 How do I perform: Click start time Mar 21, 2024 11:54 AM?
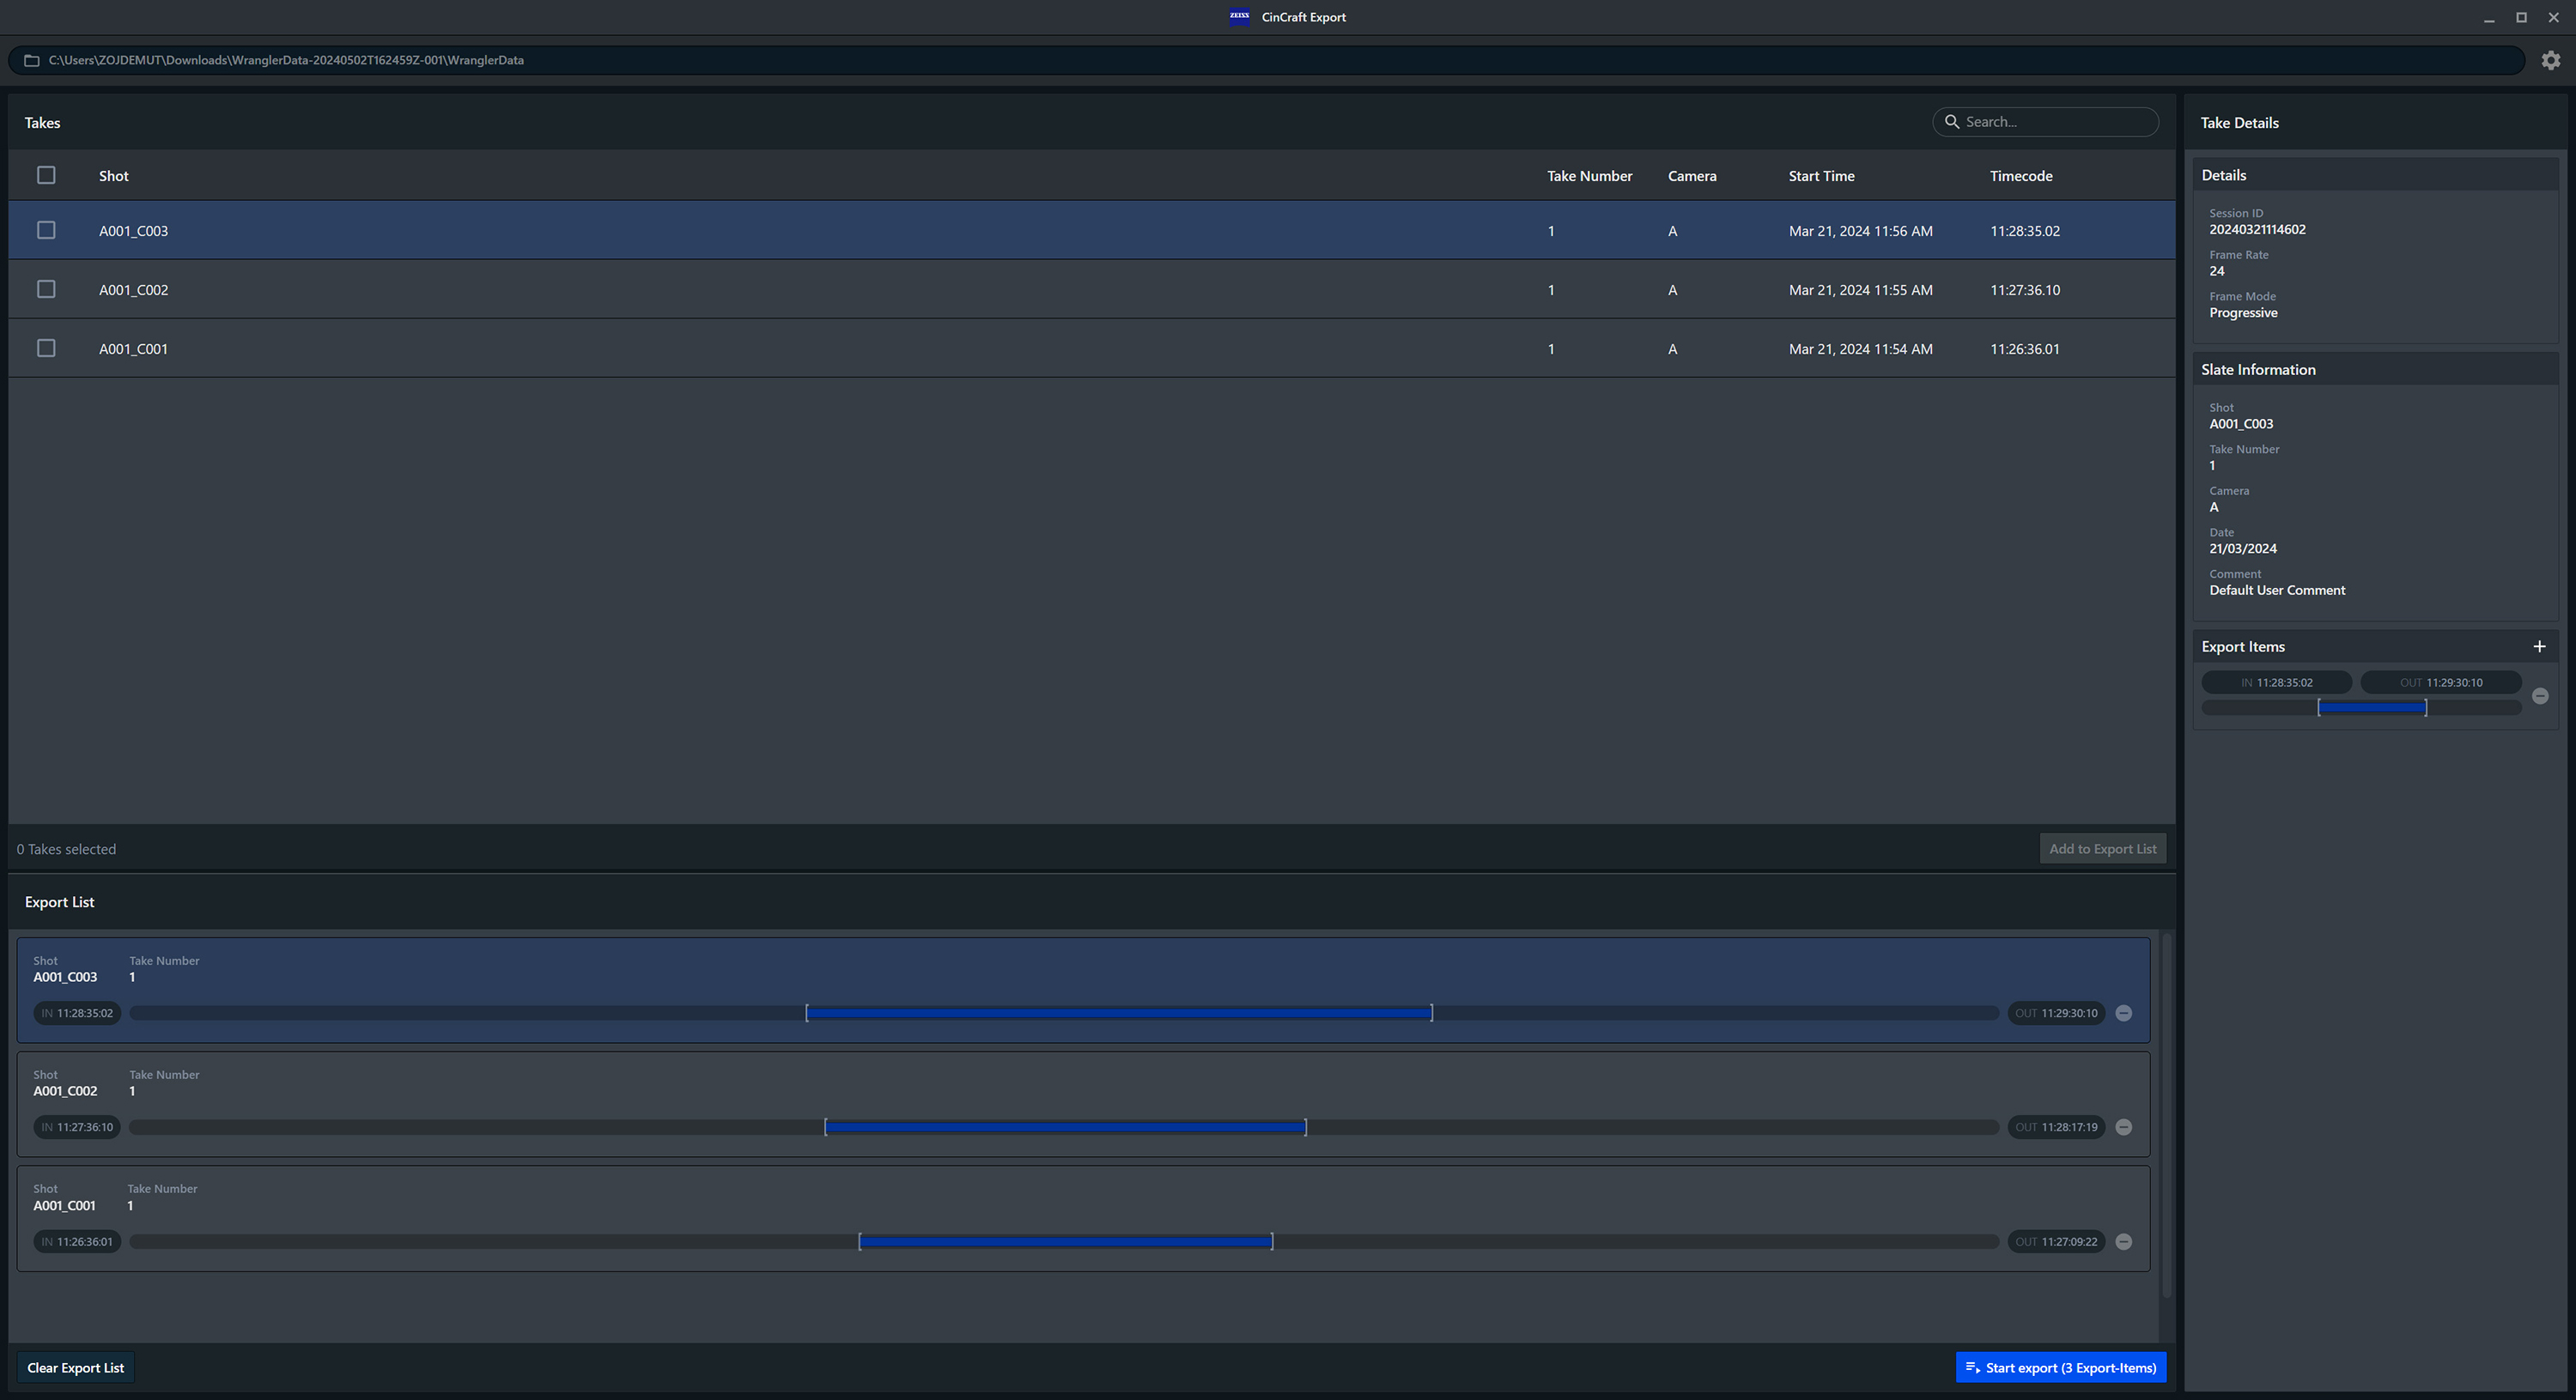pyautogui.click(x=1860, y=349)
